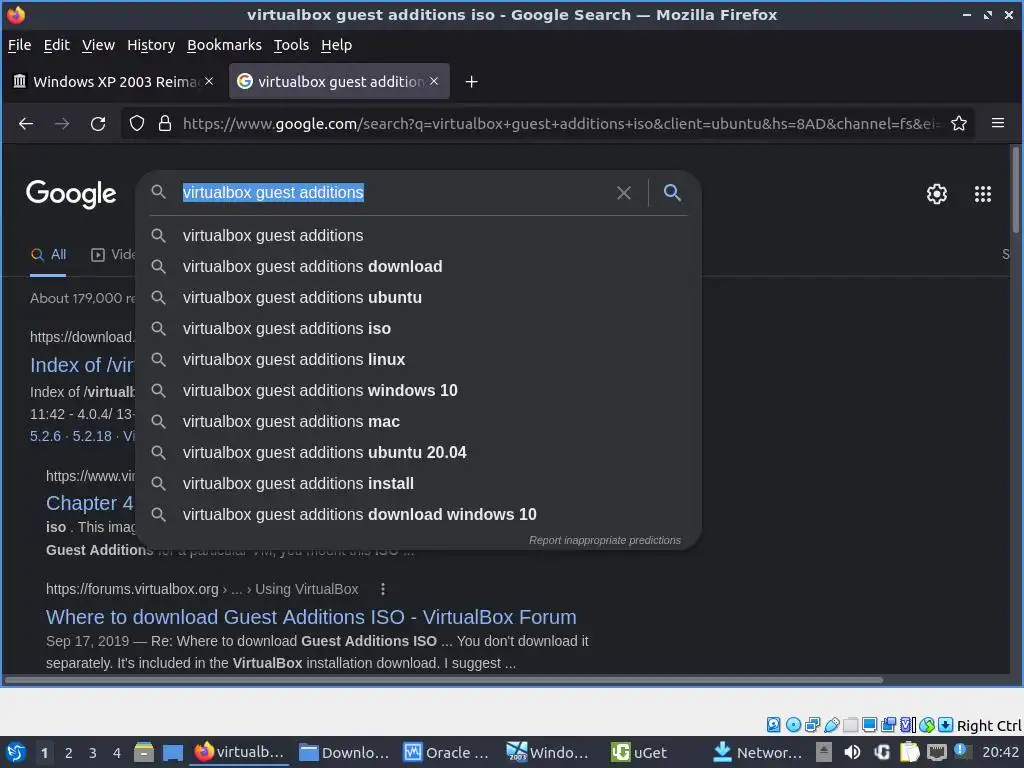Pick suggestion virtualbox guest additions install
Viewport: 1024px width, 768px height.
[418, 483]
